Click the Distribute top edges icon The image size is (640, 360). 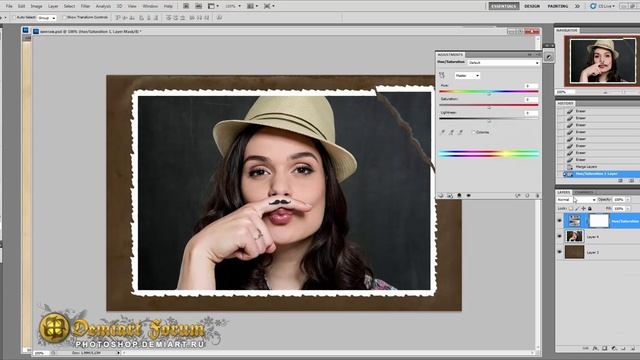coord(169,18)
